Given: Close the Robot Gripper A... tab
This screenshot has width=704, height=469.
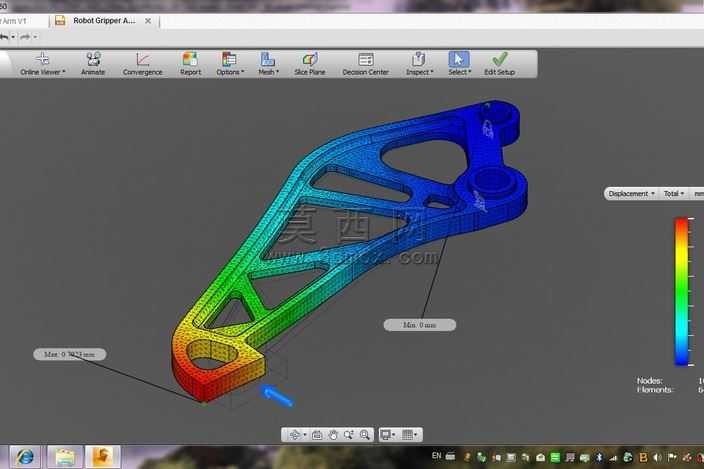Looking at the screenshot, I should click(148, 21).
